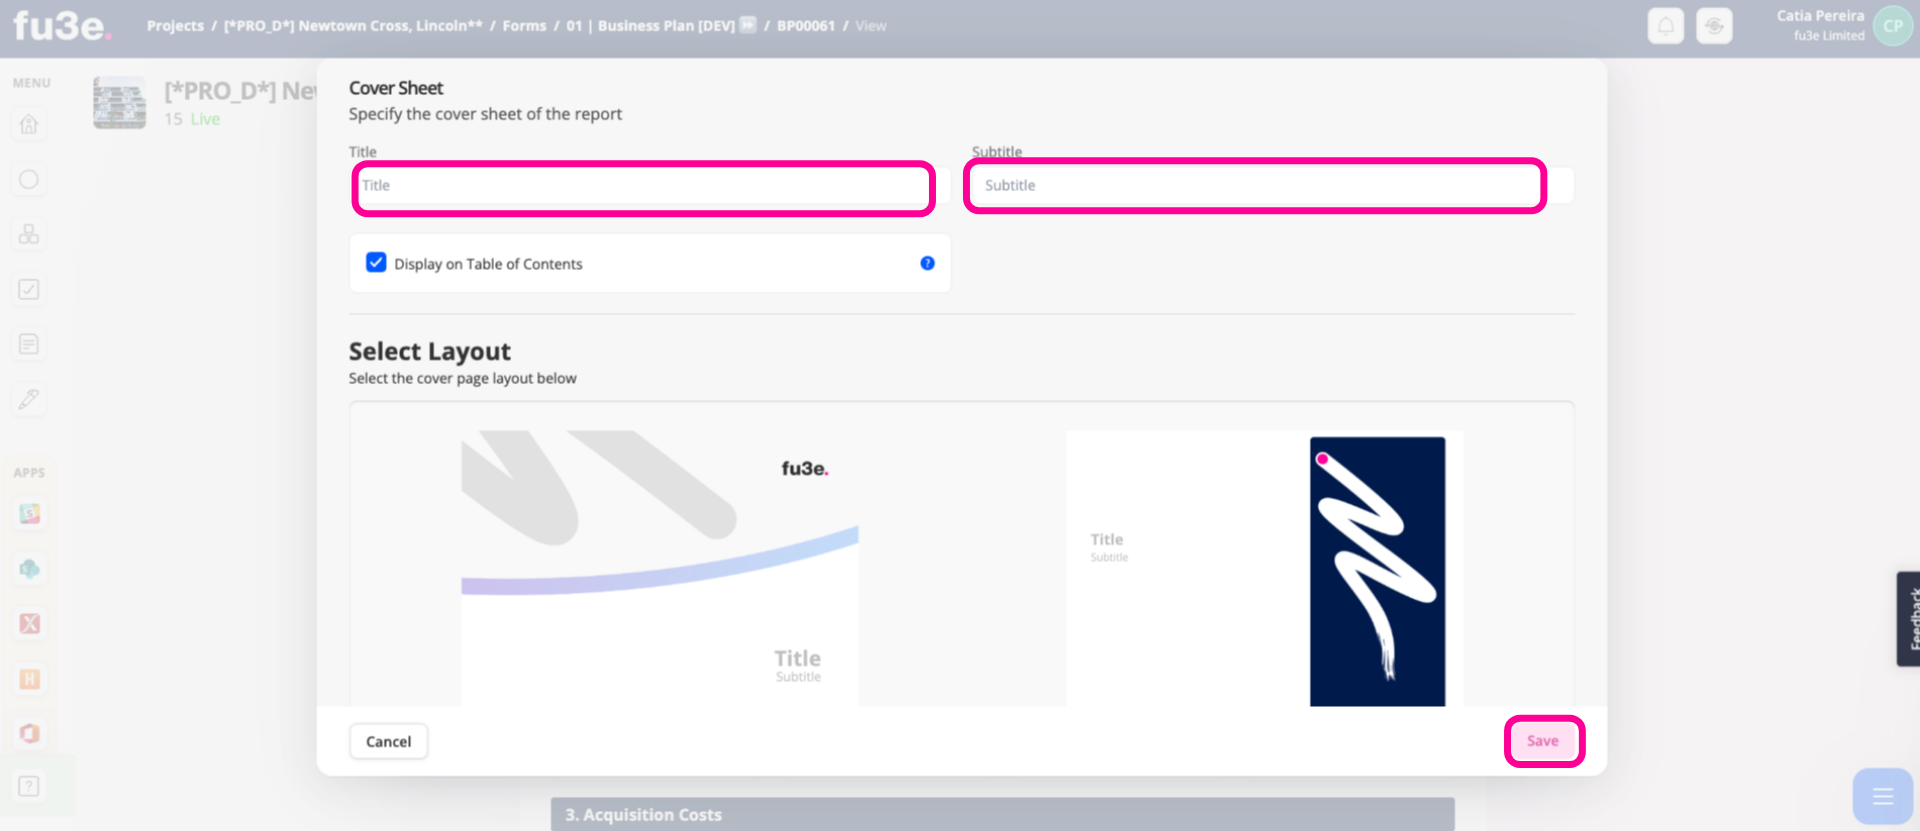Screen dimensions: 1920x831
Task: Go to Forms in the breadcrumb
Action: 524,26
